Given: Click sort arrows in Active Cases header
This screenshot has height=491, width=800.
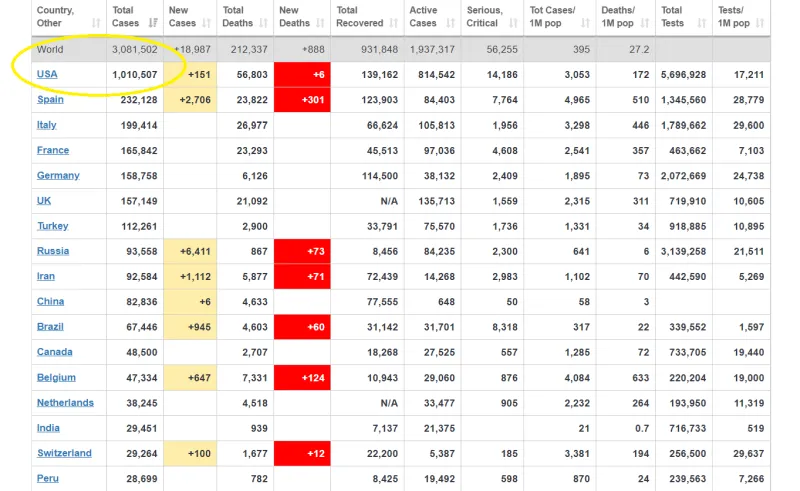Looking at the screenshot, I should point(450,22).
